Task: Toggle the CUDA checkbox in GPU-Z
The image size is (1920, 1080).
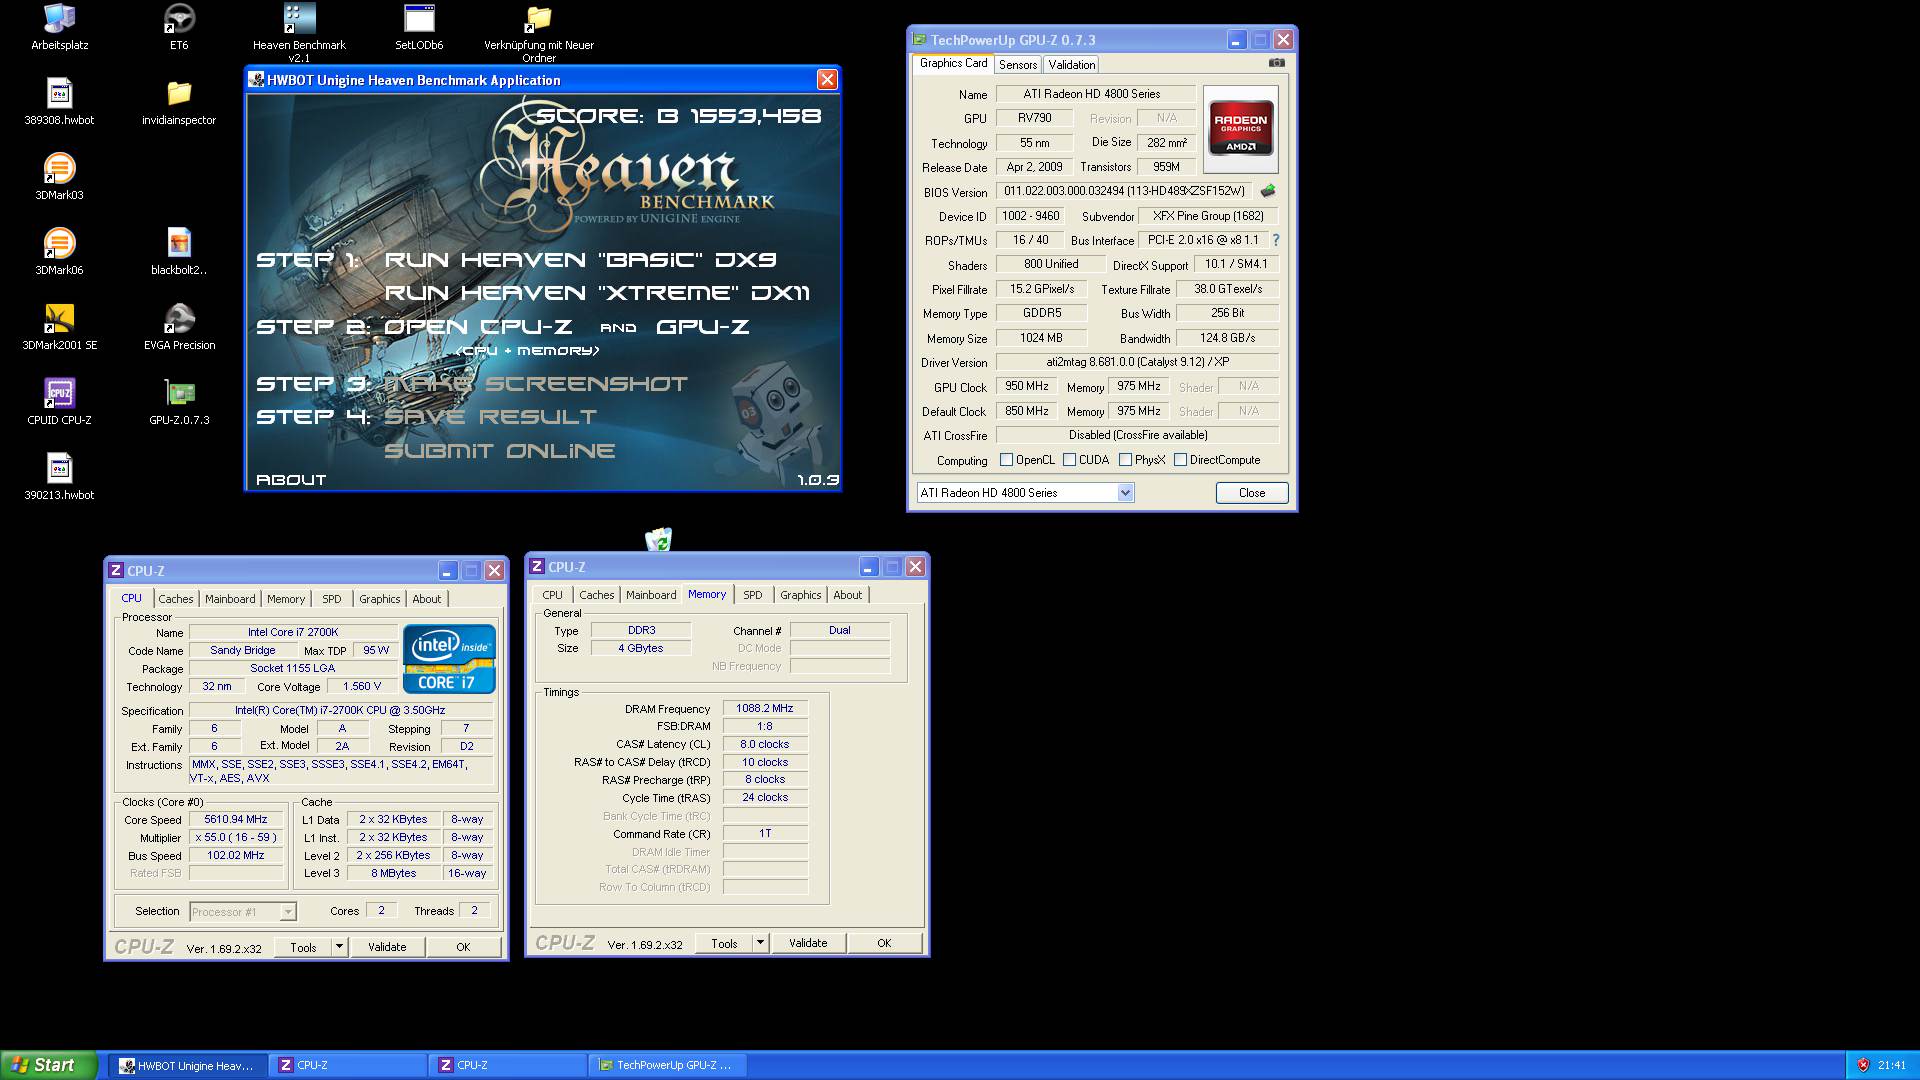Action: (x=1069, y=460)
